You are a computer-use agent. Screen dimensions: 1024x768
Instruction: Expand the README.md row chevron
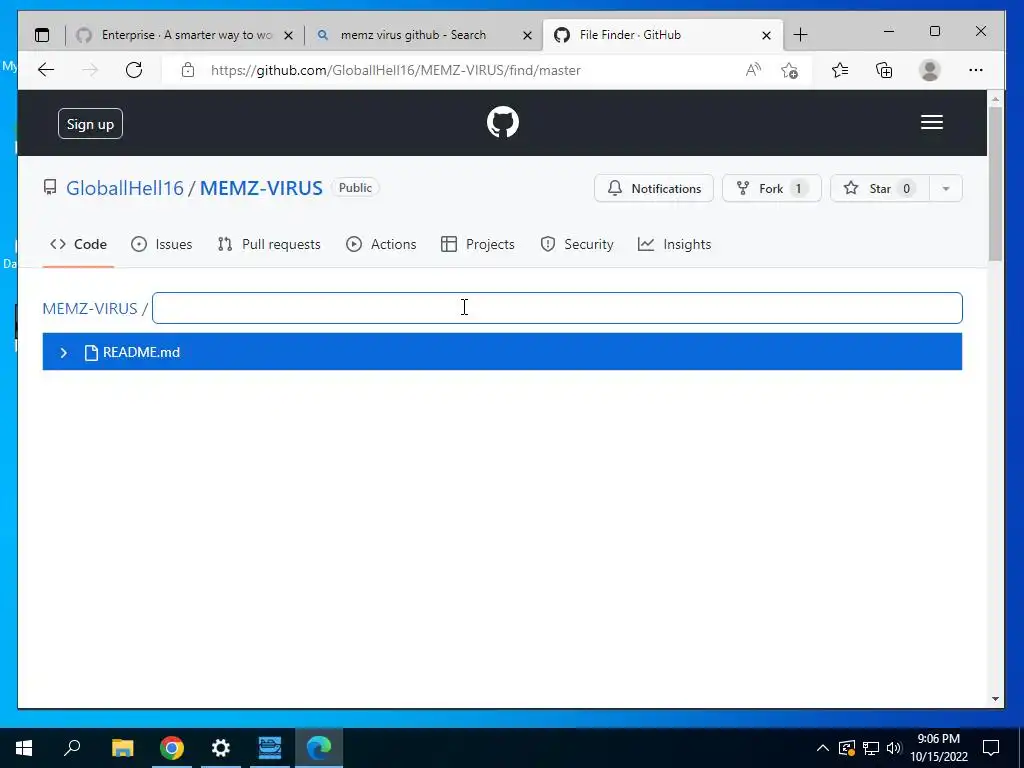click(63, 353)
